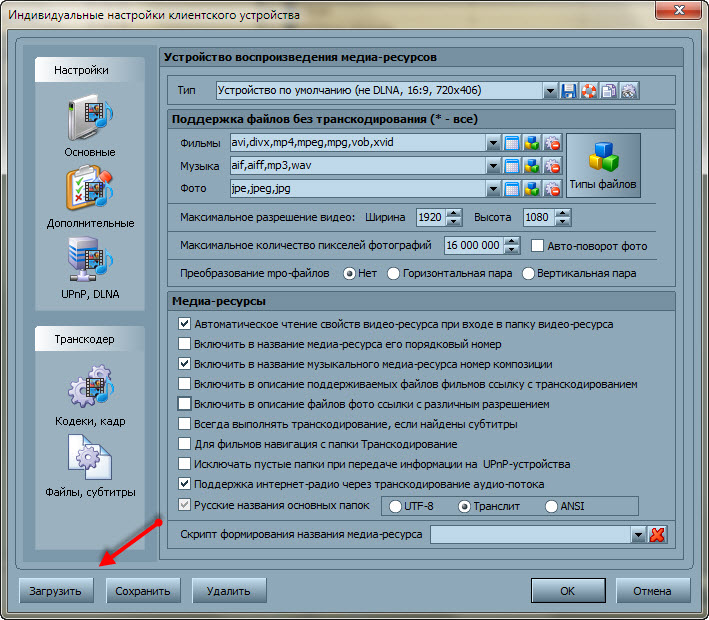Clear the script field with red X icon
Image resolution: width=709 pixels, height=620 pixels.
click(x=657, y=535)
